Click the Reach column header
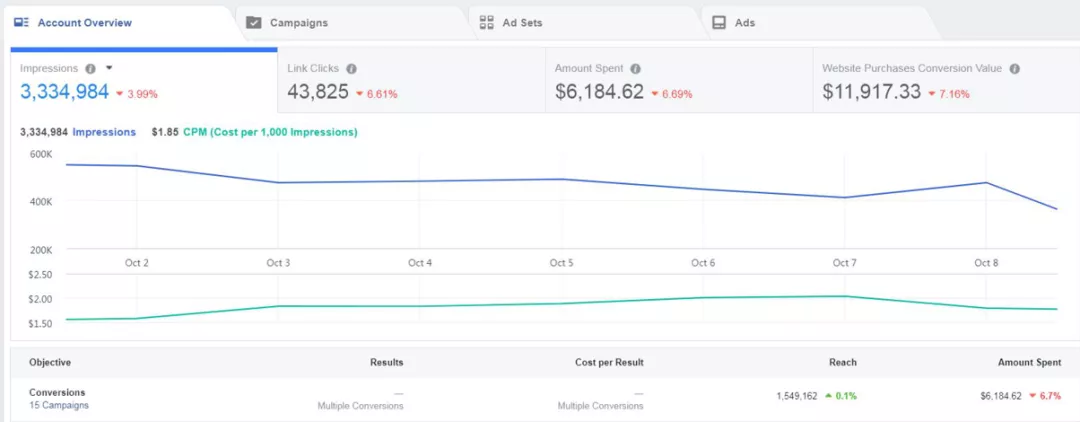1080x422 pixels. (843, 362)
